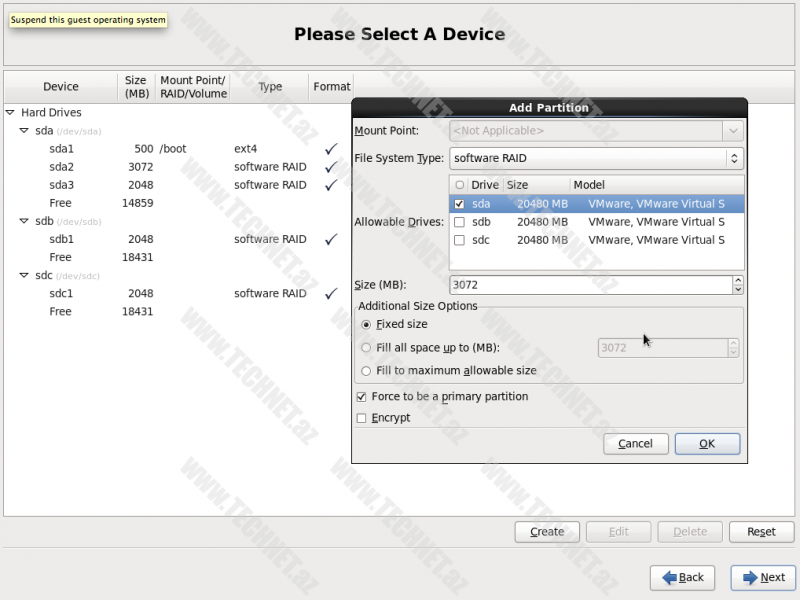Uncheck the sda drive checkbox
The height and width of the screenshot is (600, 800).
pos(459,204)
